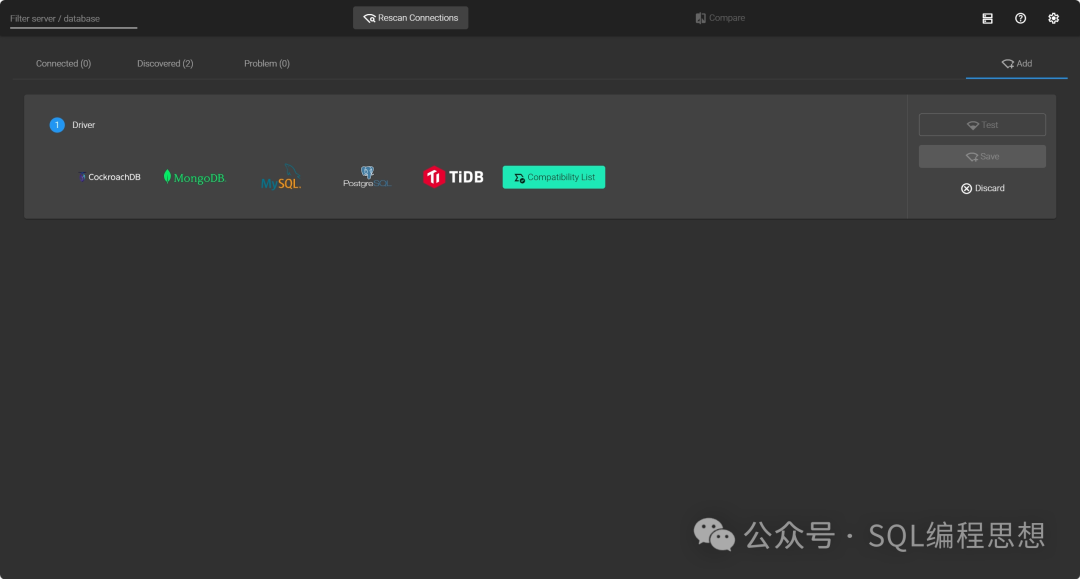Discard the new connection
Screen dimensions: 1080x579
click(x=982, y=188)
